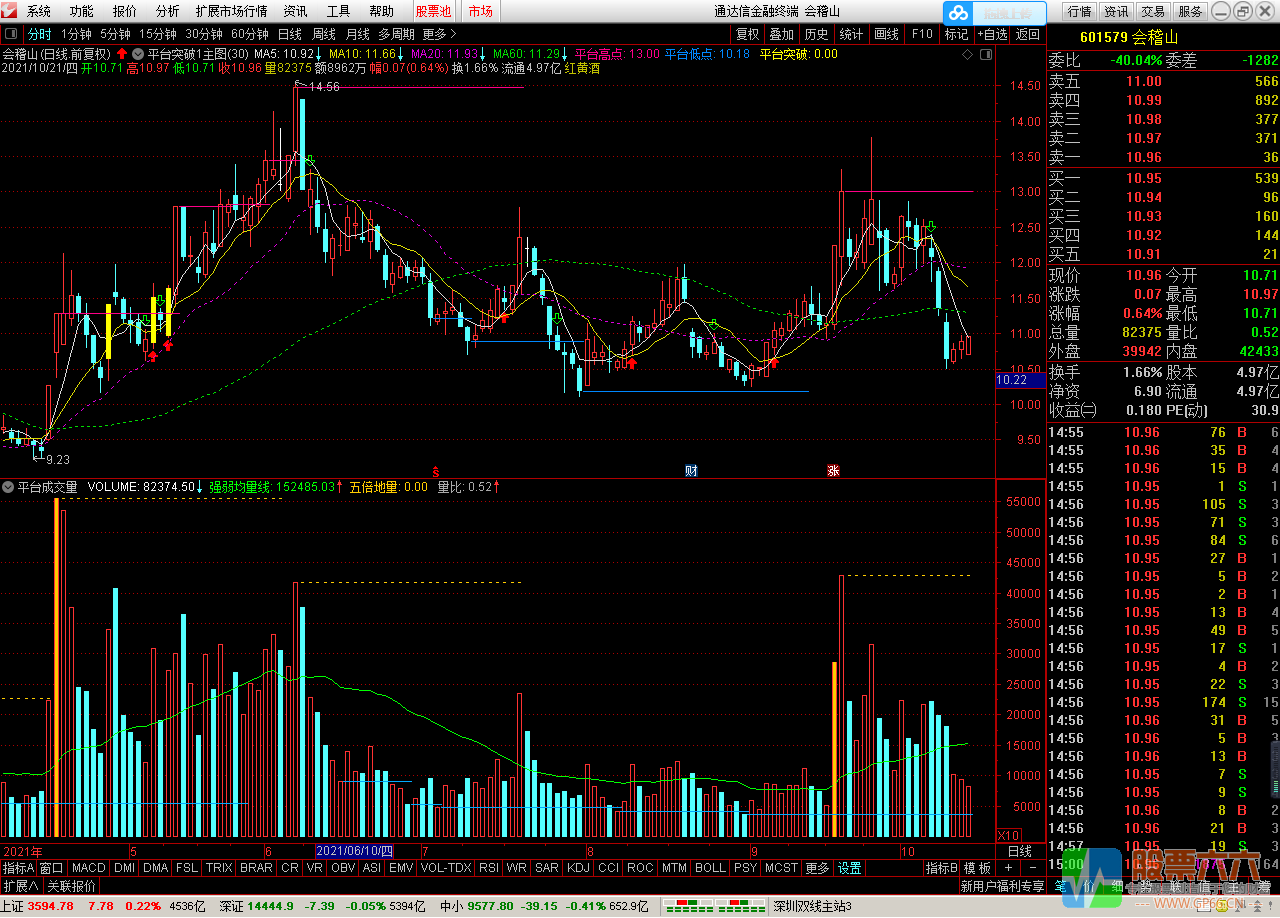The image size is (1280, 918).
Task: Toggle the sidebar panel icon left of 分时
Action: pyautogui.click(x=10, y=34)
